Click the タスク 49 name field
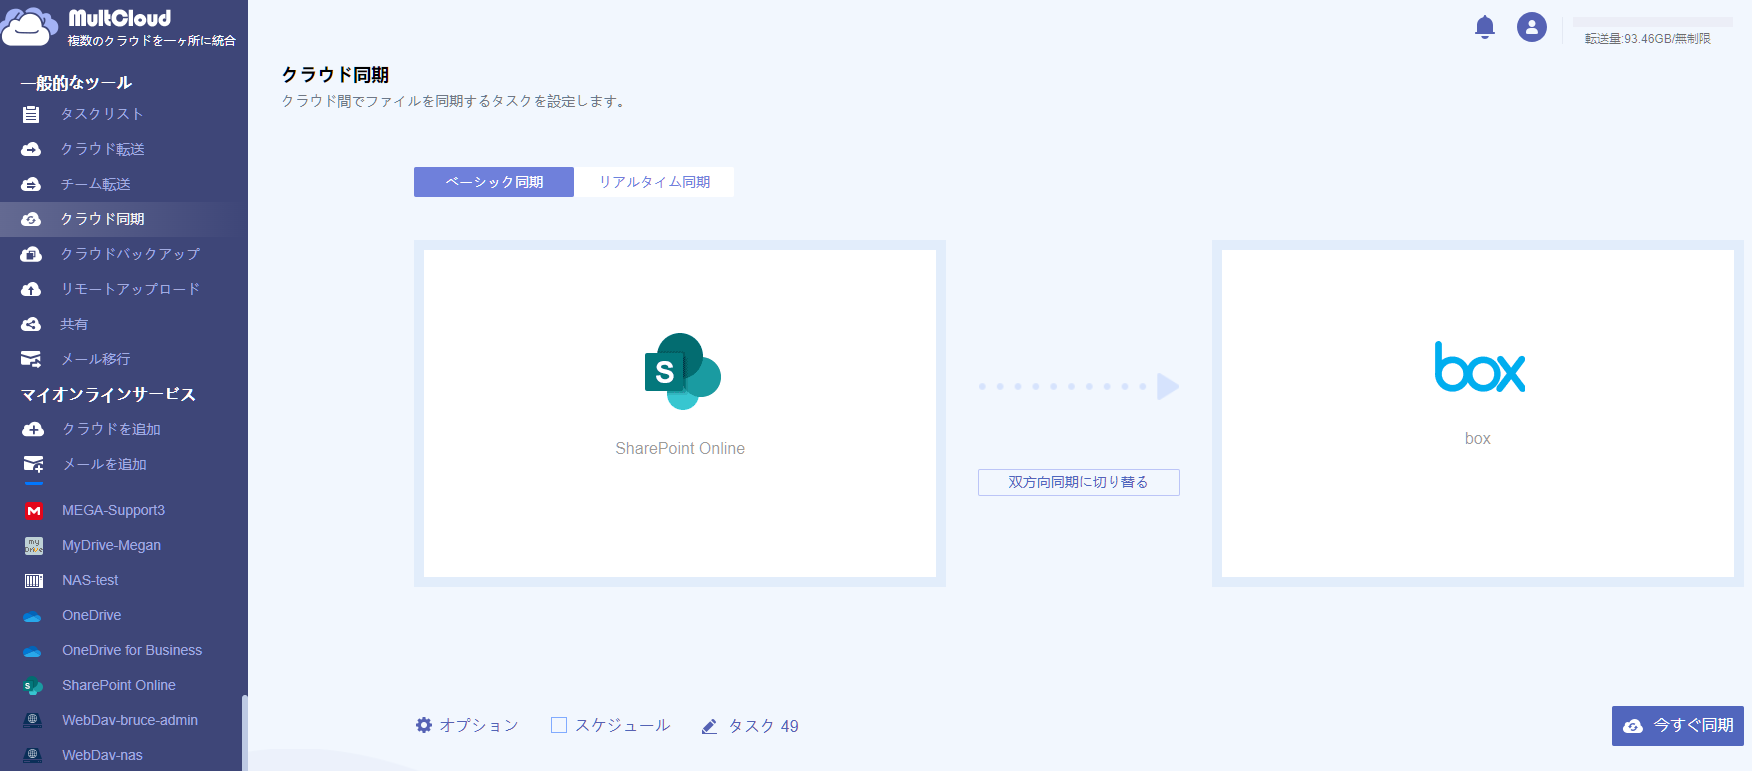The width and height of the screenshot is (1752, 771). click(764, 726)
